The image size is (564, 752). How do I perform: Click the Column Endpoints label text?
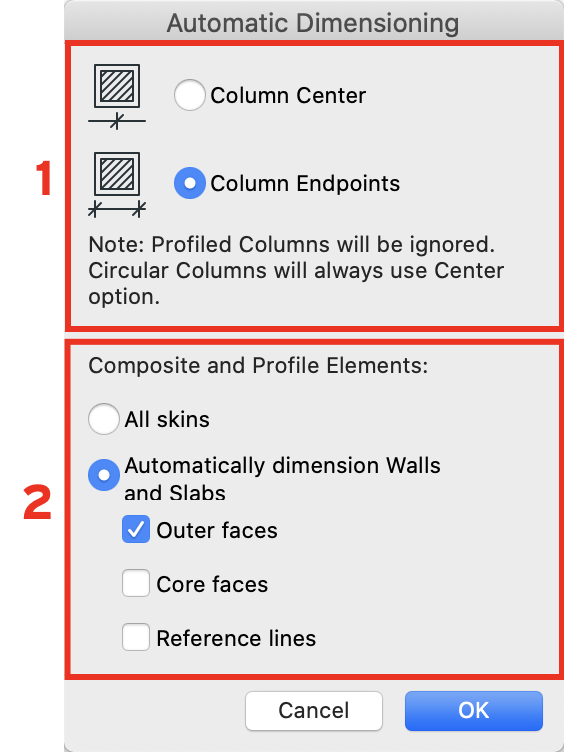click(x=305, y=184)
